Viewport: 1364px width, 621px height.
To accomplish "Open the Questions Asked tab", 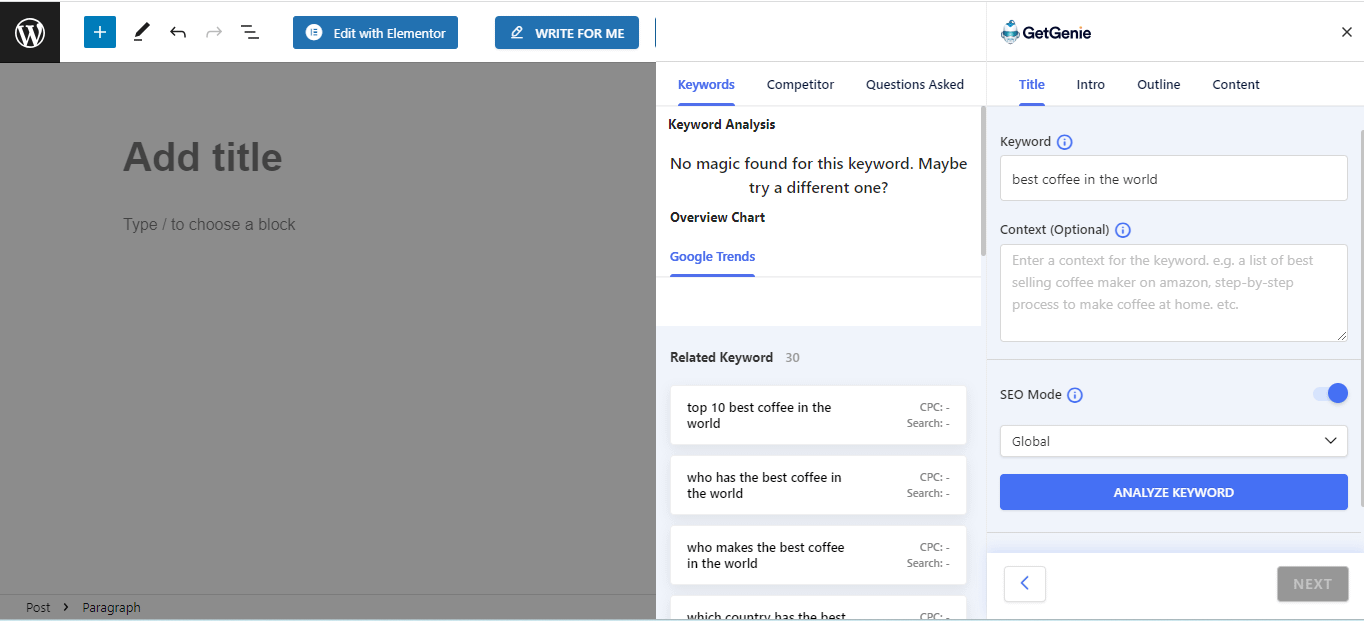I will coord(914,84).
